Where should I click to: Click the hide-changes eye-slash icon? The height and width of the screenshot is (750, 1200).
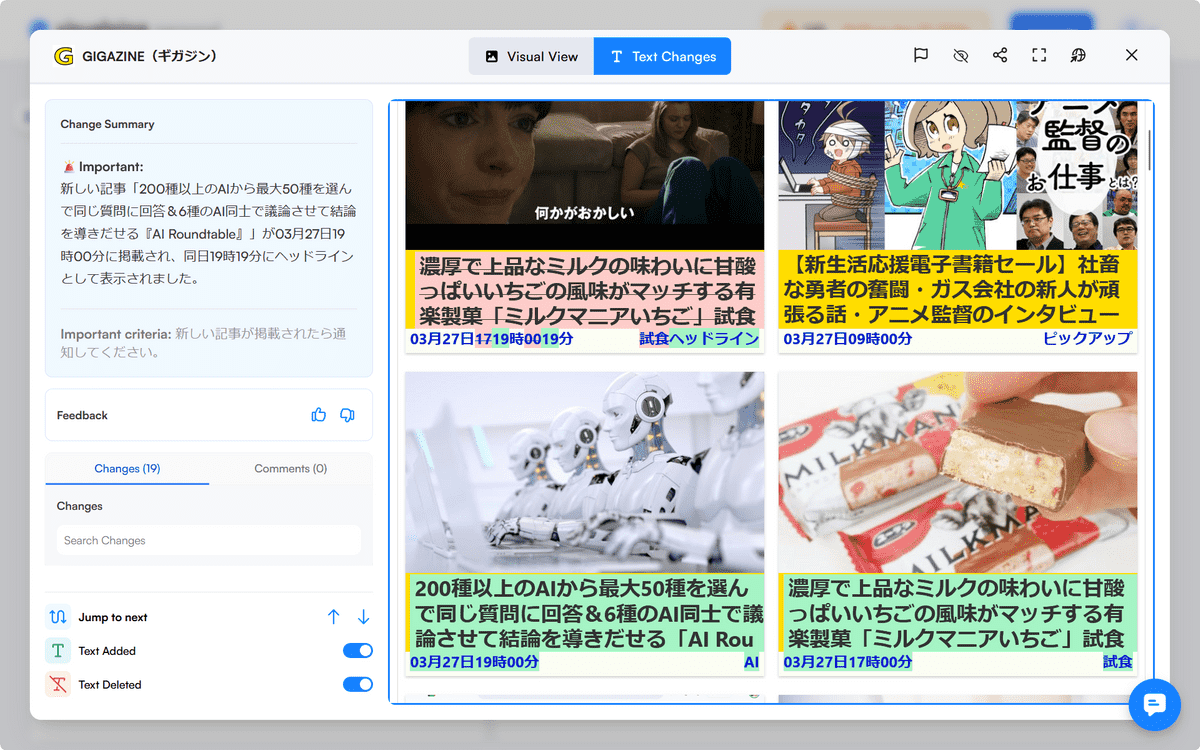click(x=960, y=55)
